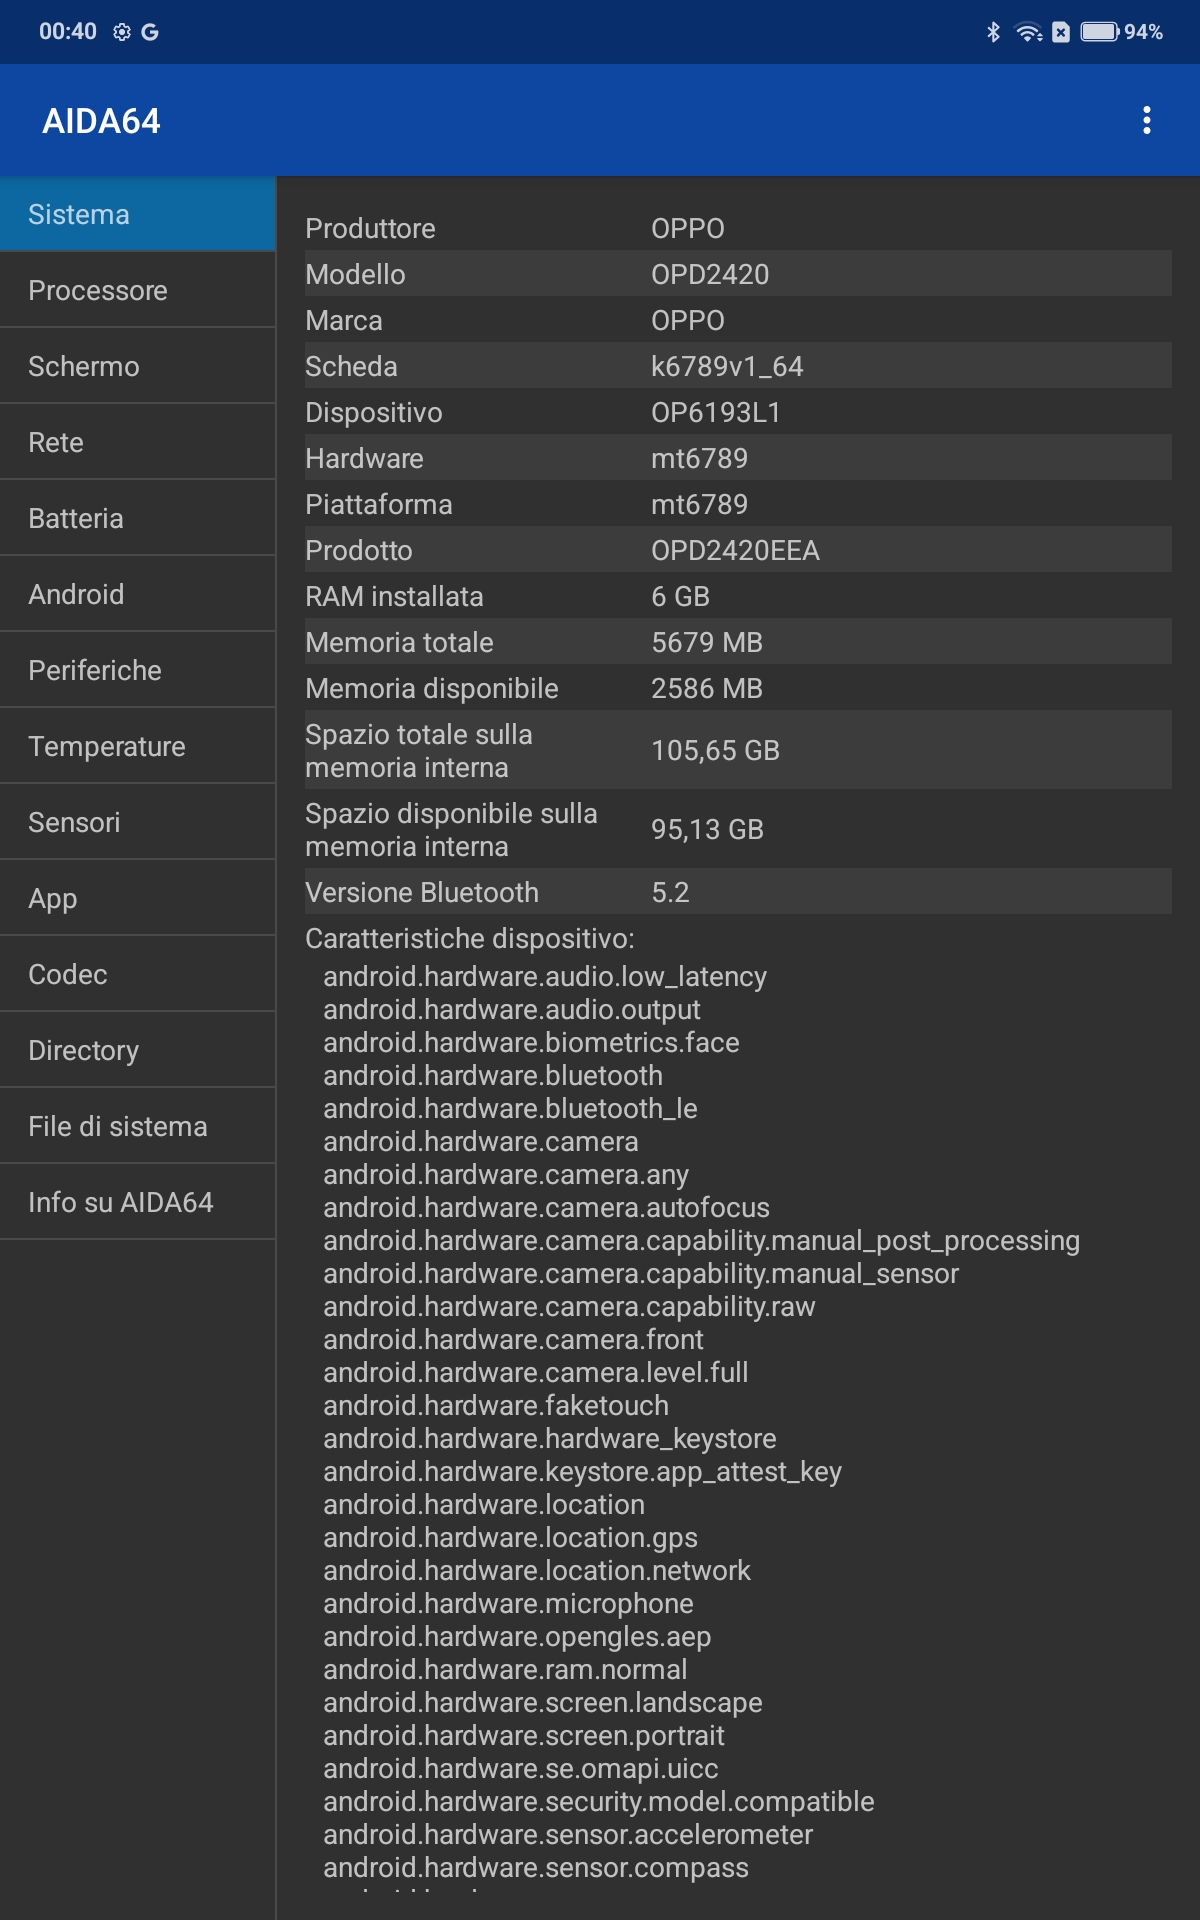Tap the Scheda value k6789v1_64

[x=727, y=366]
